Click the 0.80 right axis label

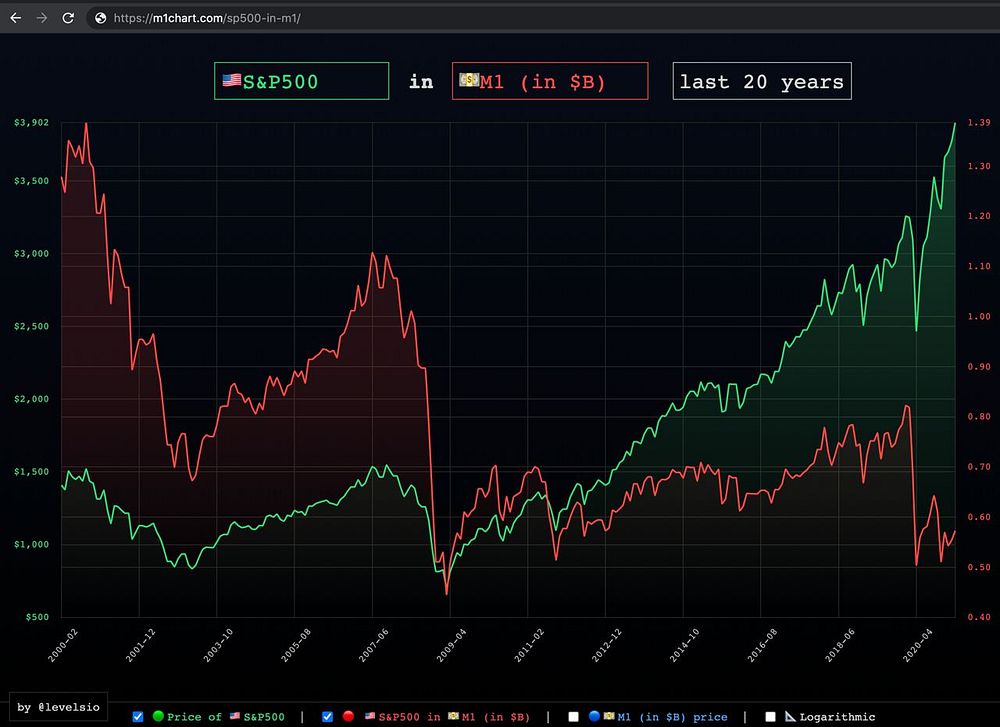tap(979, 417)
